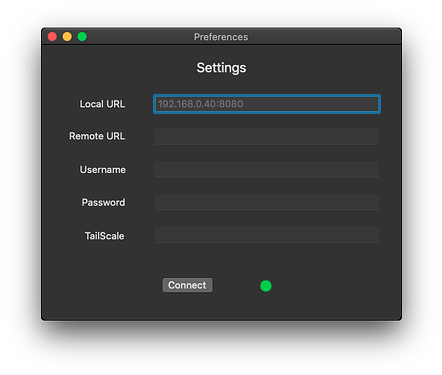Select the Password label
This screenshot has width=442, height=375.
pos(103,202)
